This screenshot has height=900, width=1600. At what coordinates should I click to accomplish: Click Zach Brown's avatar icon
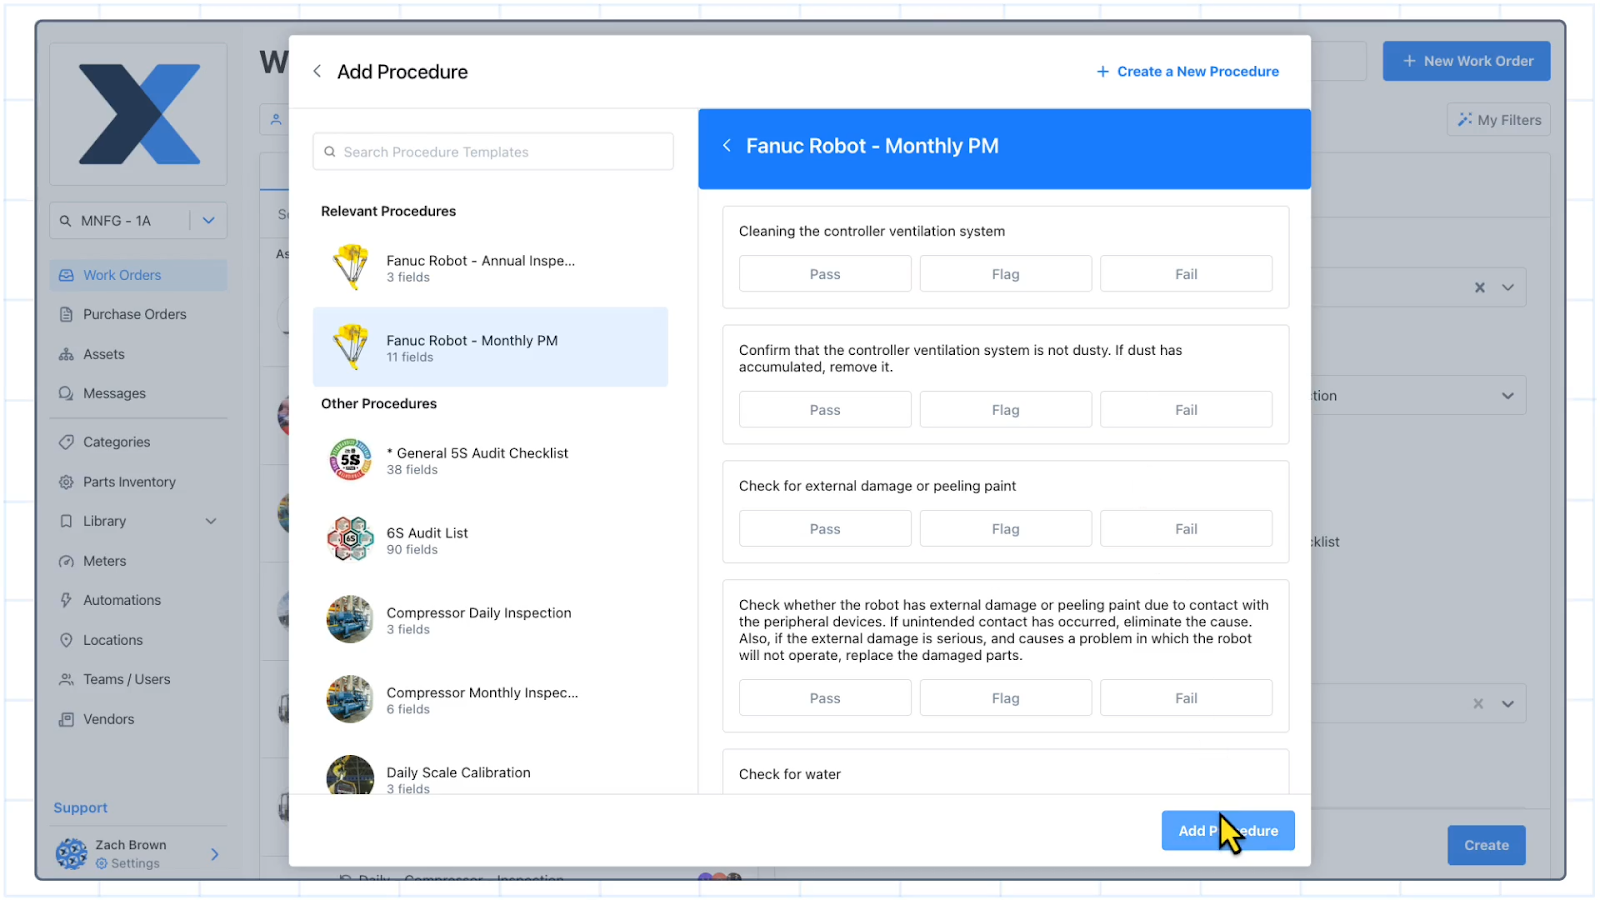point(71,854)
